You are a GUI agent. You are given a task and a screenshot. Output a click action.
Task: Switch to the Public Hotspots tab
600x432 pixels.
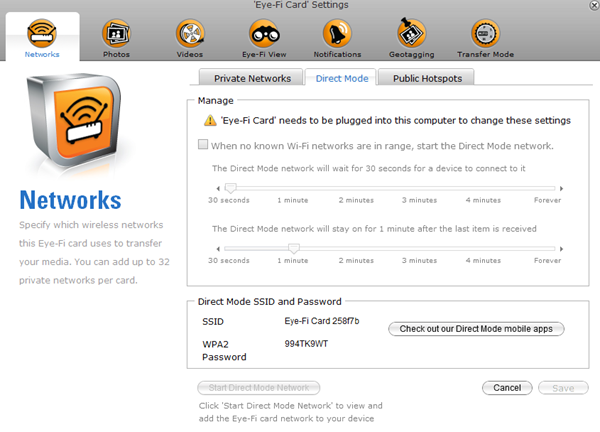pyautogui.click(x=427, y=77)
